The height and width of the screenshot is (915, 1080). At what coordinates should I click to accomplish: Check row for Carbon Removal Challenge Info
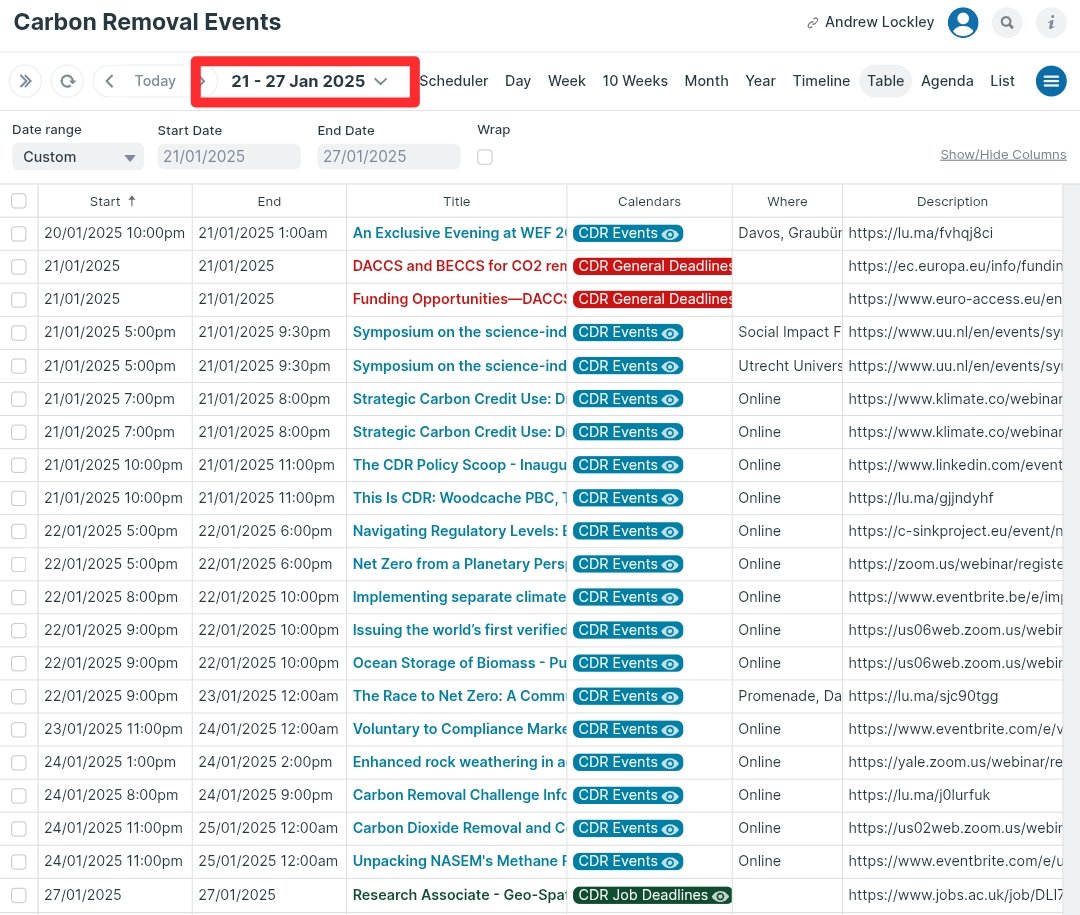[19, 796]
